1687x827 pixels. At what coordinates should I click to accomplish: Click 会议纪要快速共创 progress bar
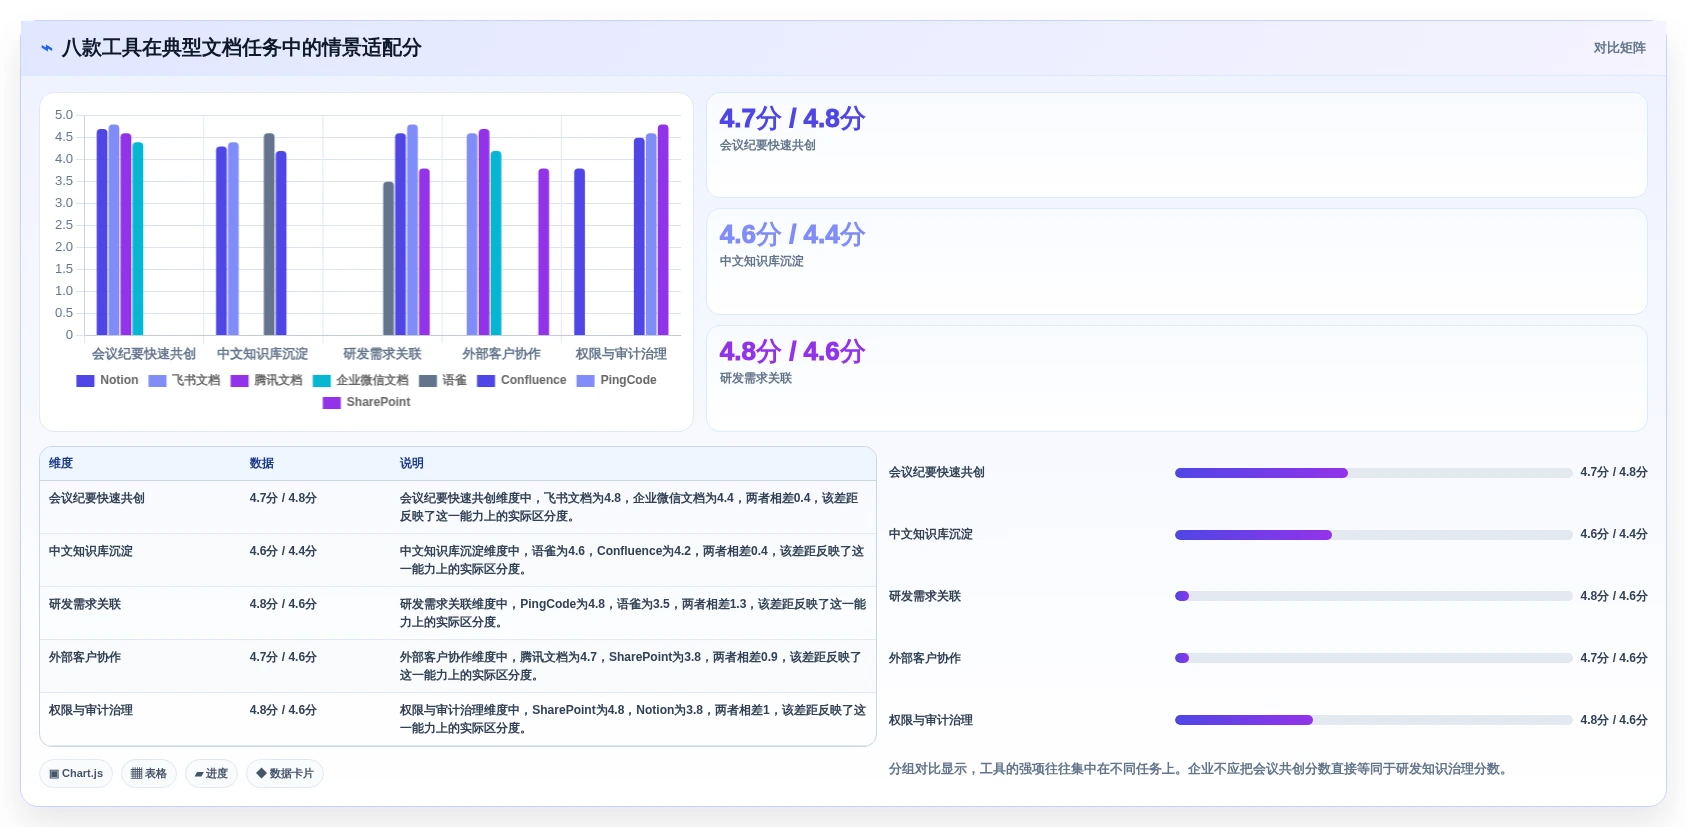click(1373, 472)
